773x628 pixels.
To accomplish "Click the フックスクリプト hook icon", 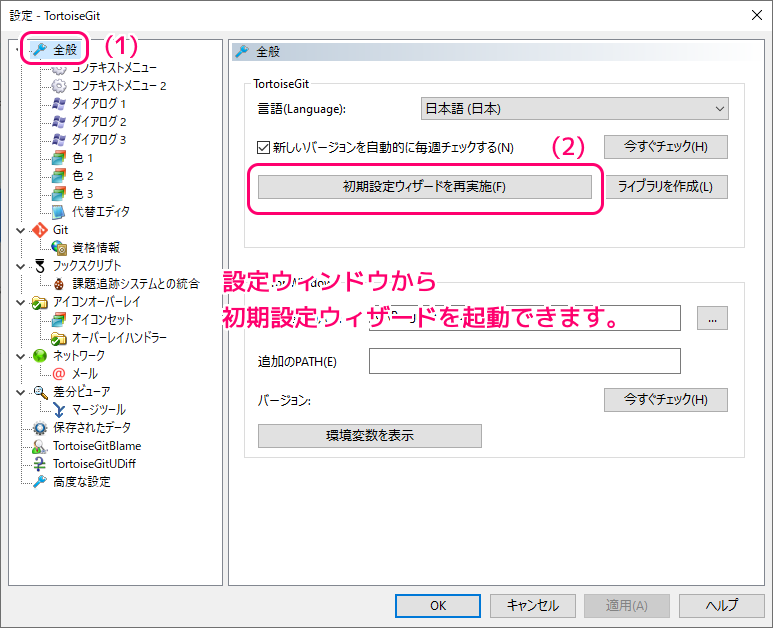I will pyautogui.click(x=40, y=266).
